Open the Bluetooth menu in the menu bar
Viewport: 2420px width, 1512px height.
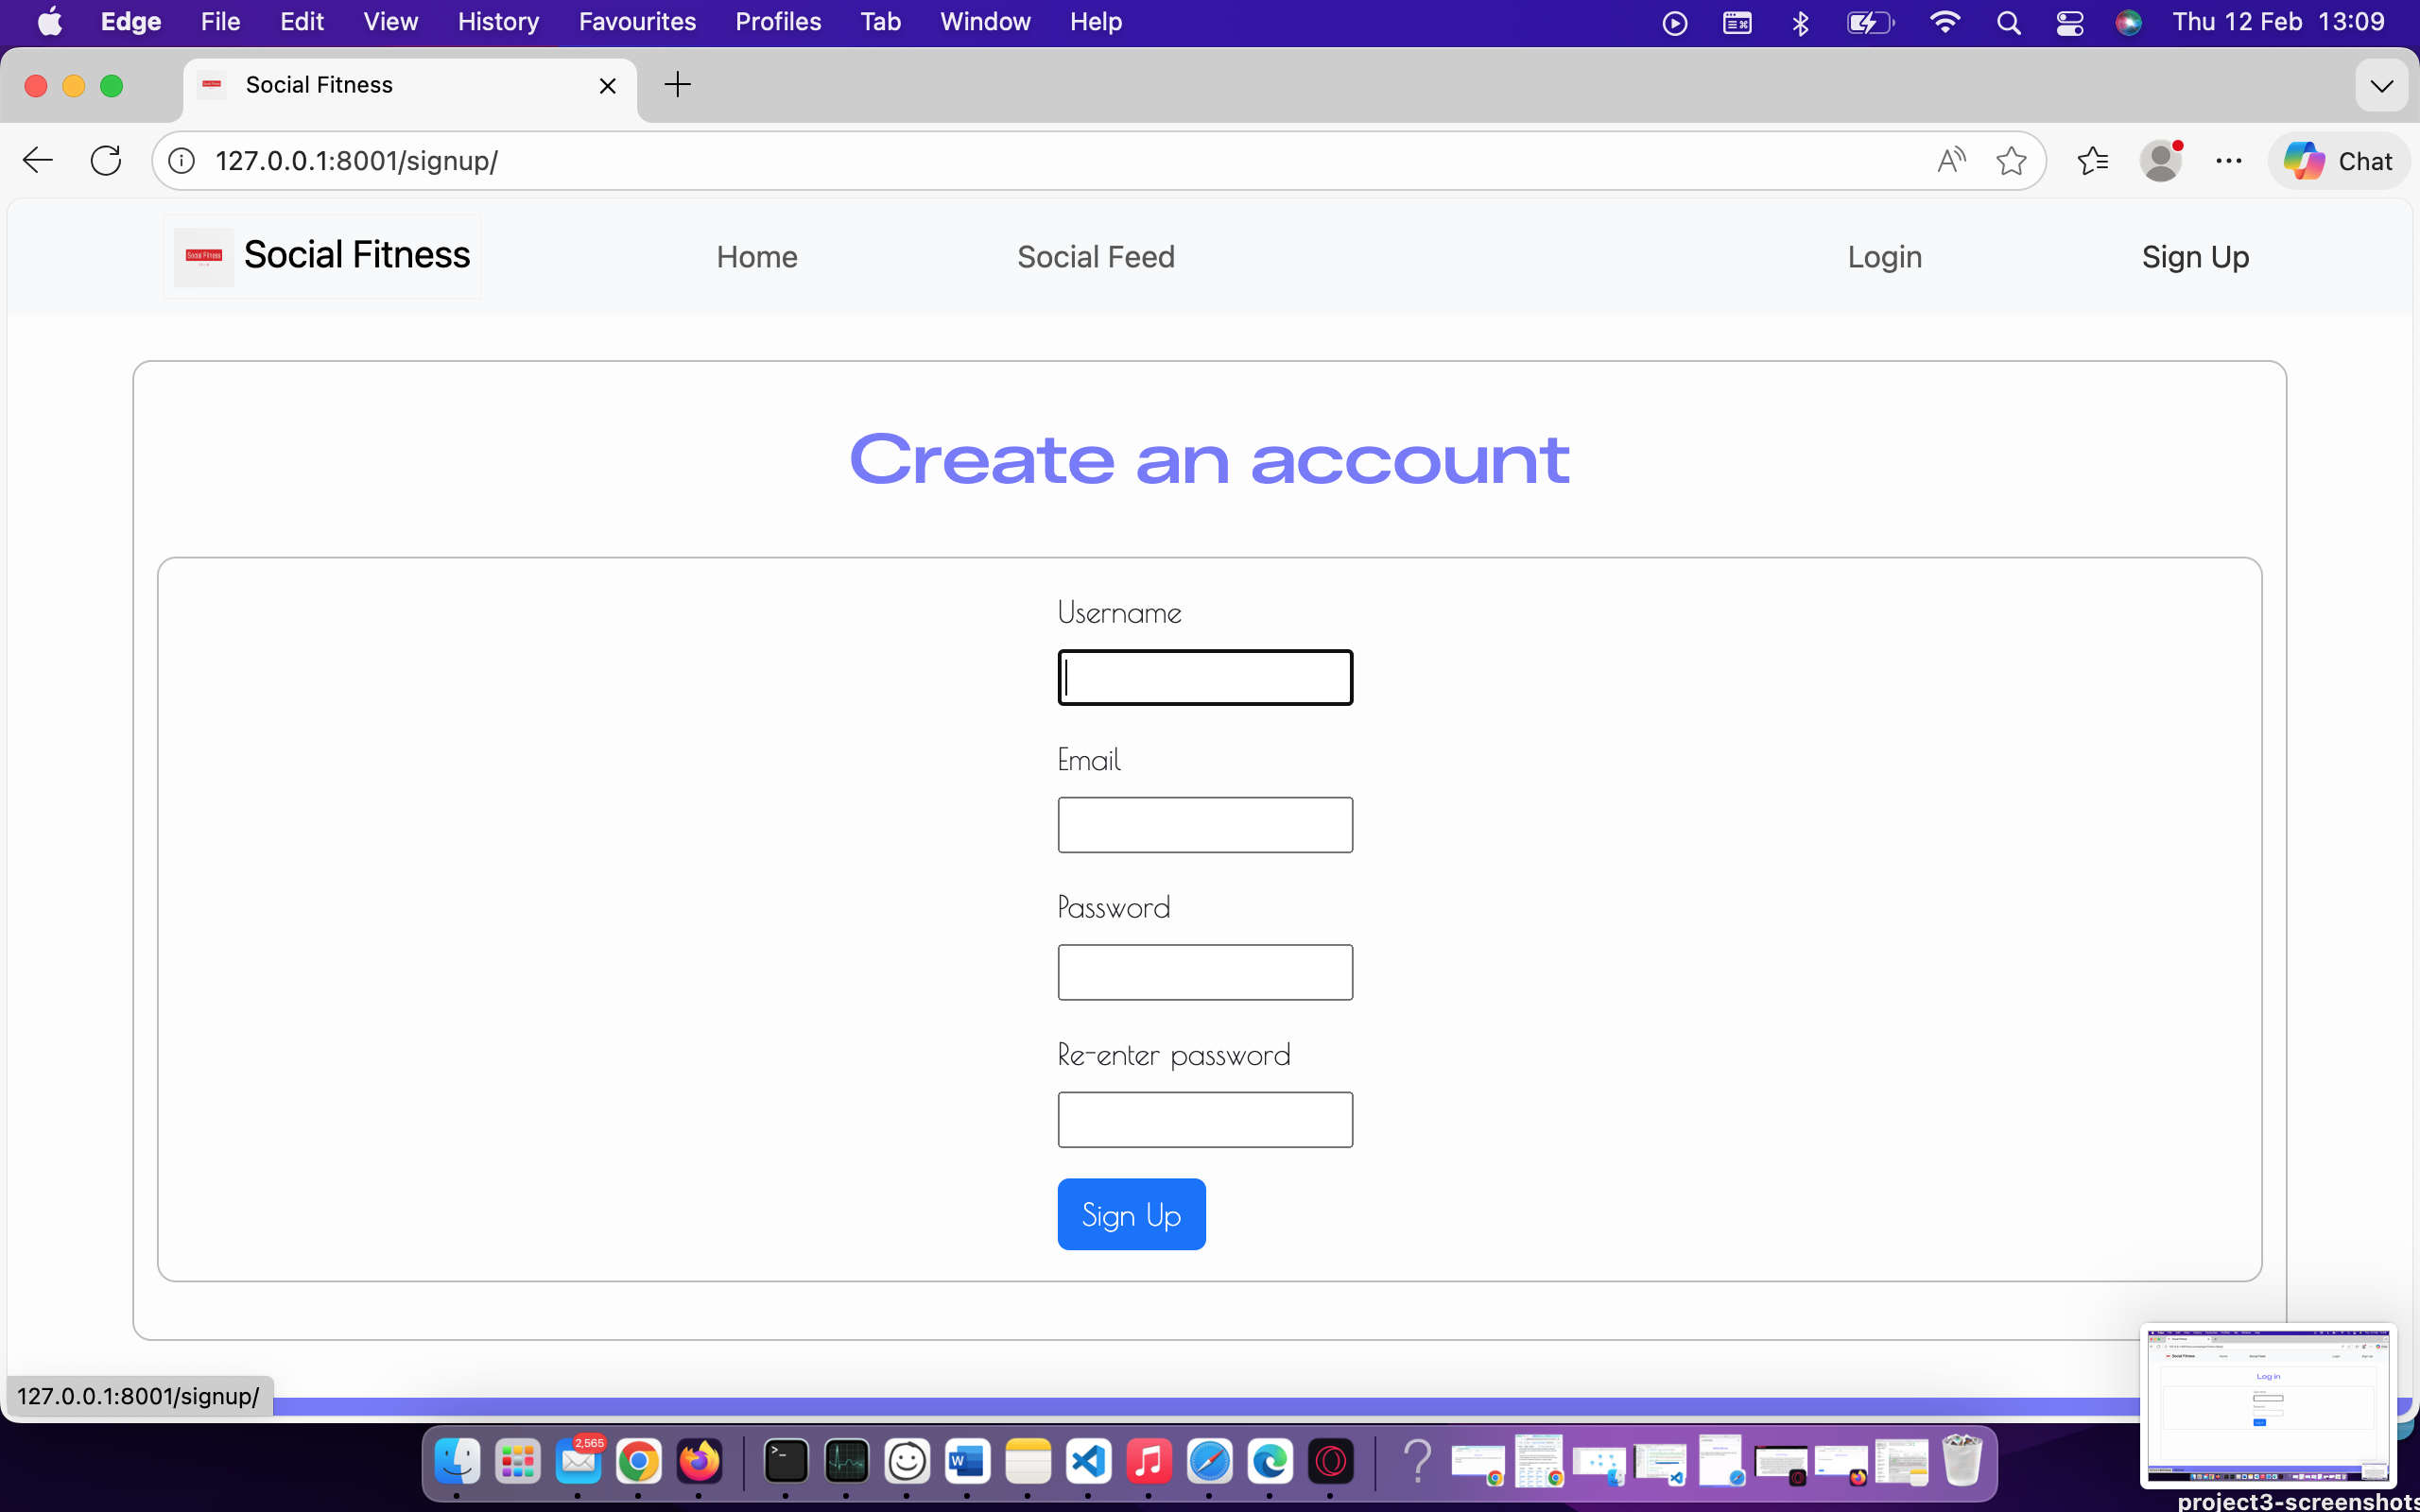tap(1800, 21)
